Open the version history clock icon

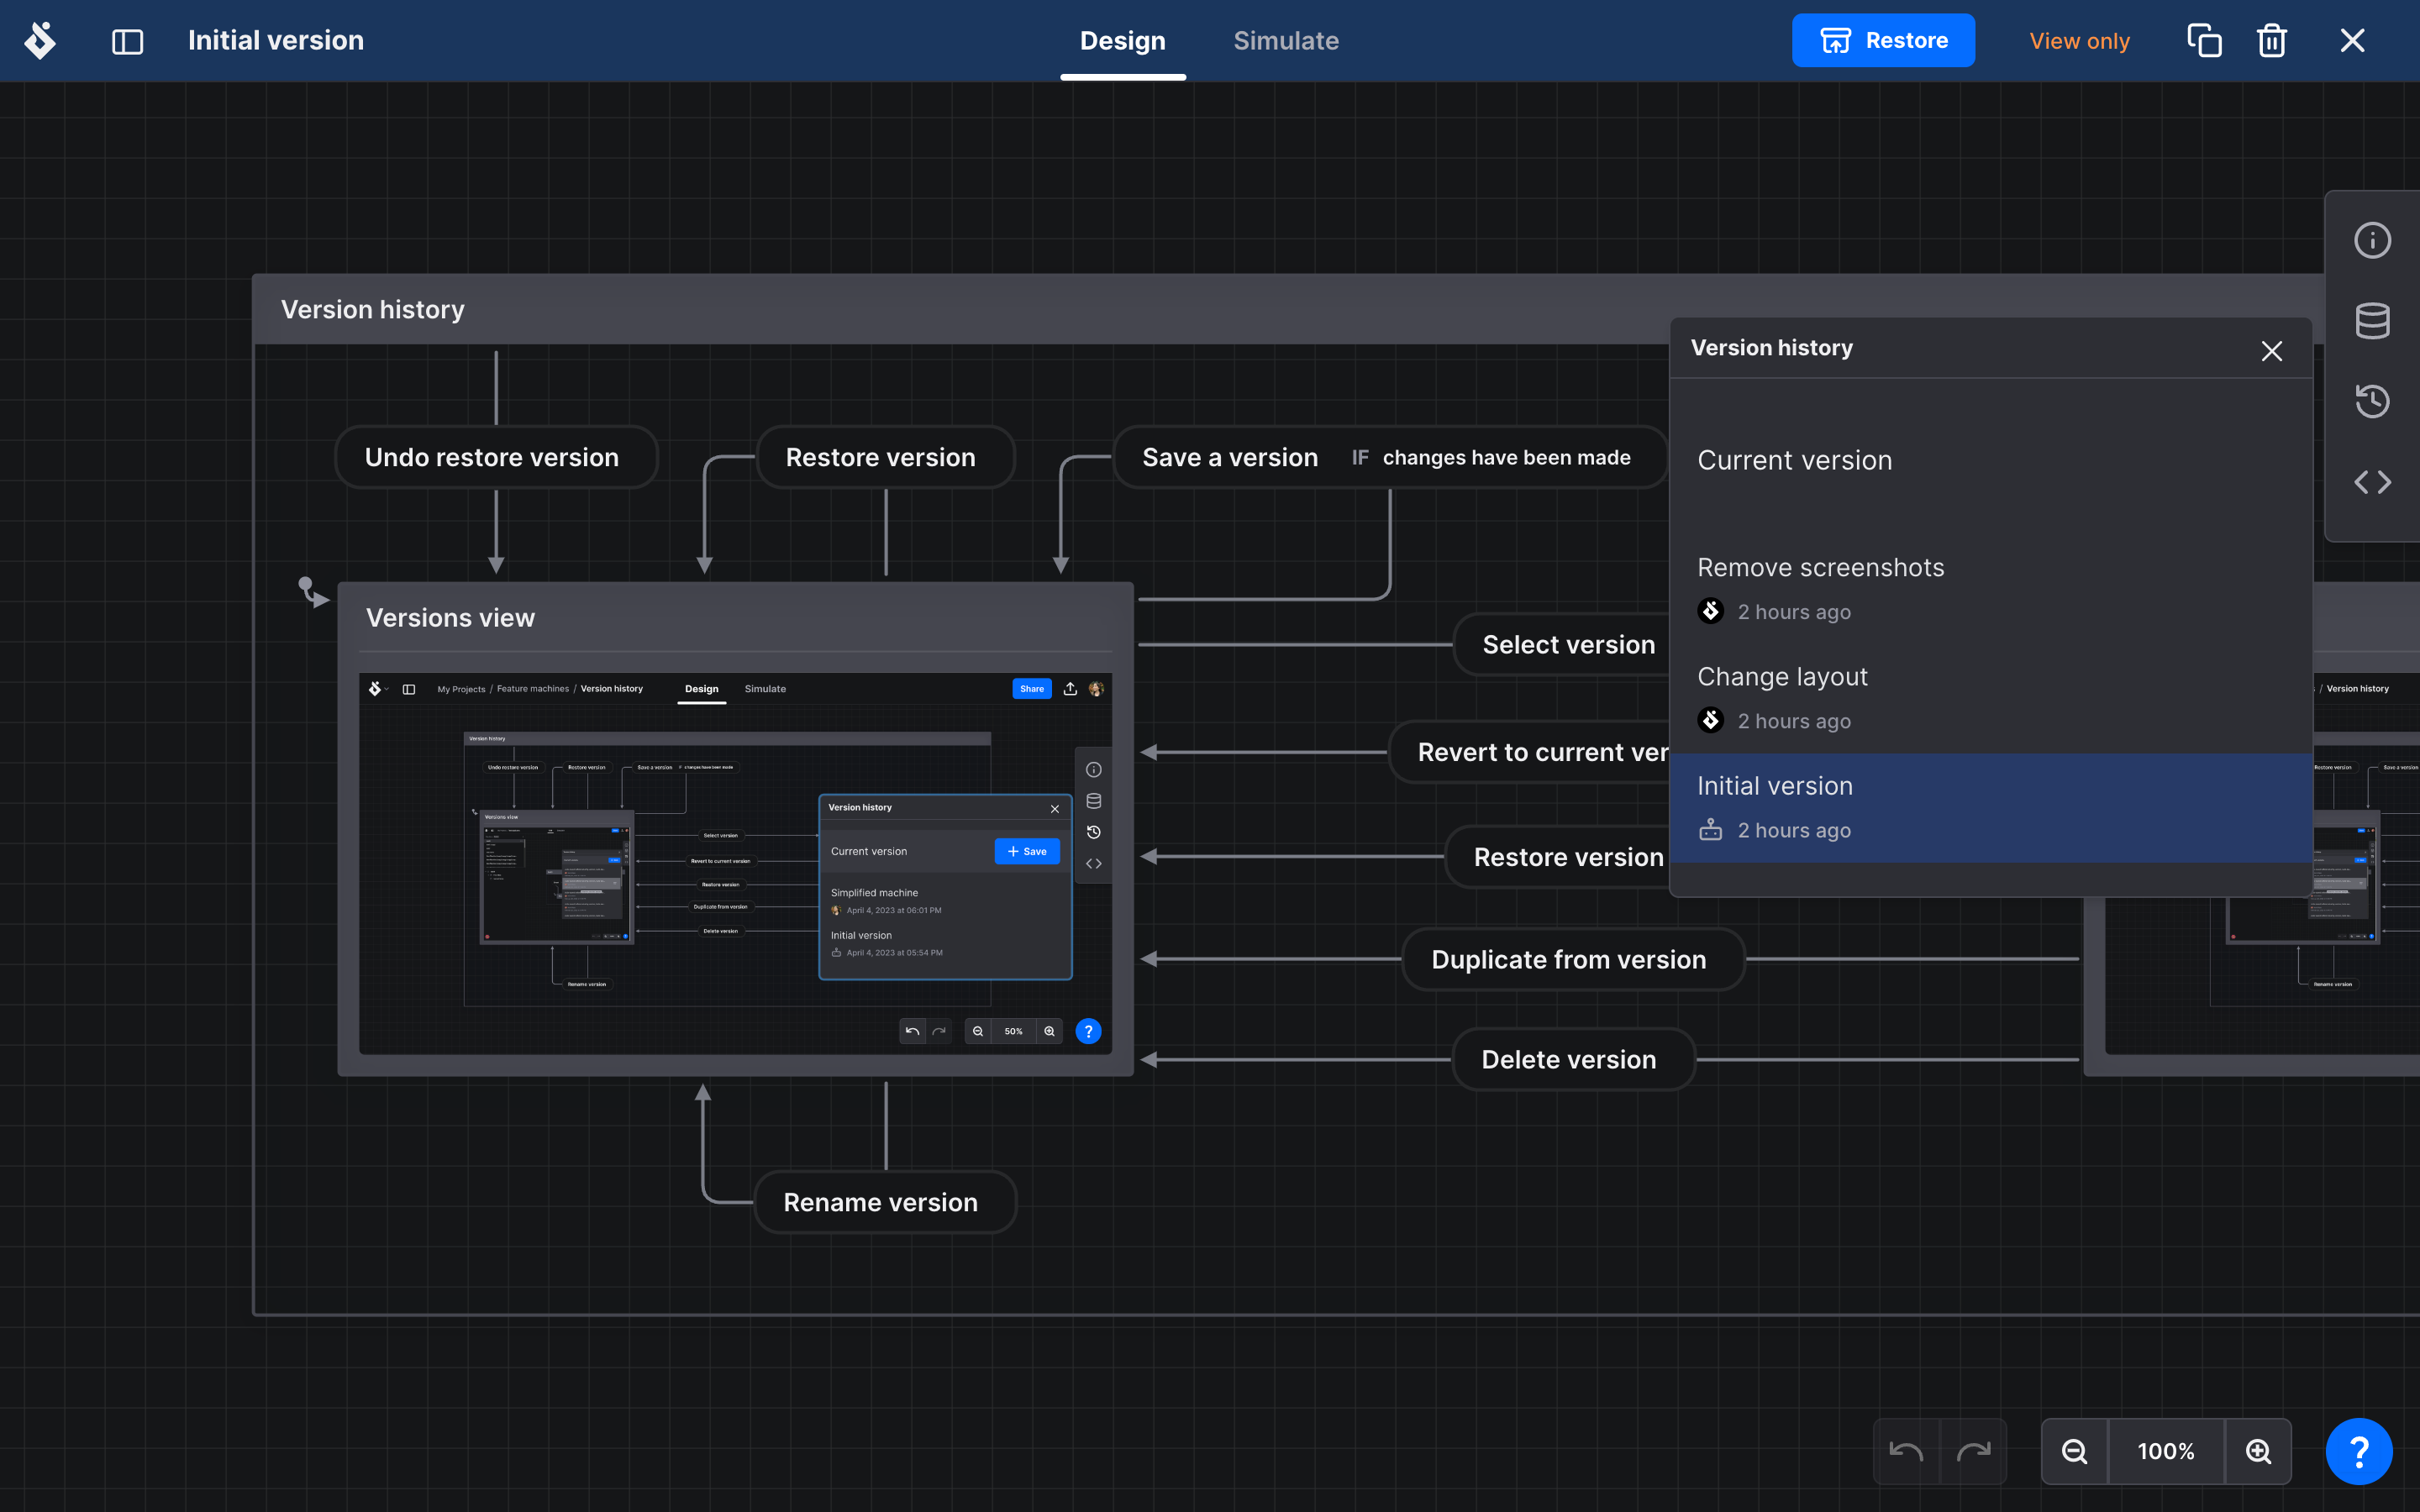pos(2372,401)
